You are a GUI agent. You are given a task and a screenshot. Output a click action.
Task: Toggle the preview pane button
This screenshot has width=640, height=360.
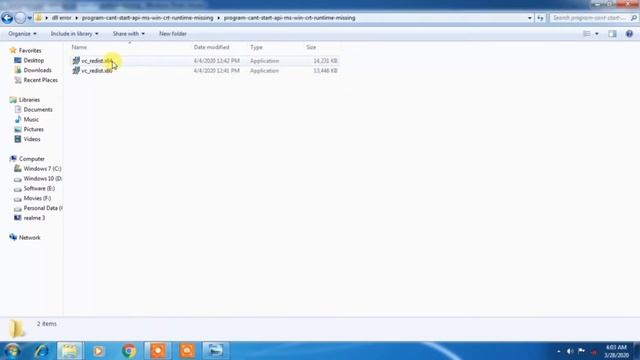[612, 34]
